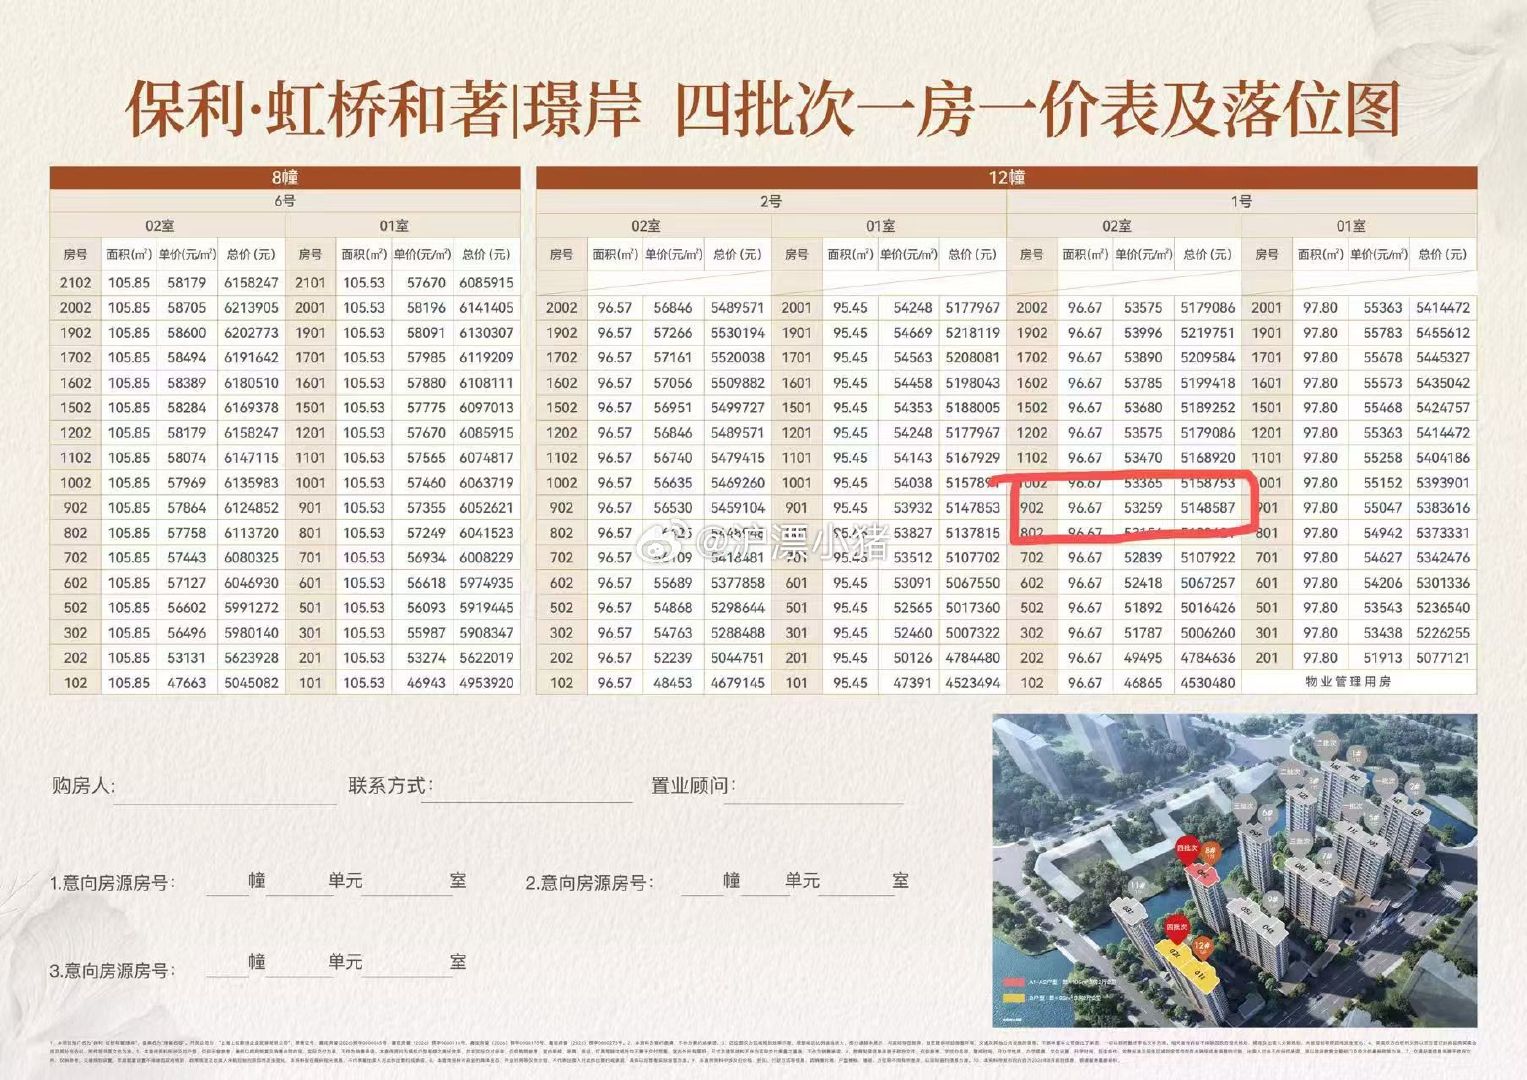Image resolution: width=1527 pixels, height=1080 pixels.
Task: Click the red A户型 legend swatch
Action: click(x=1014, y=982)
